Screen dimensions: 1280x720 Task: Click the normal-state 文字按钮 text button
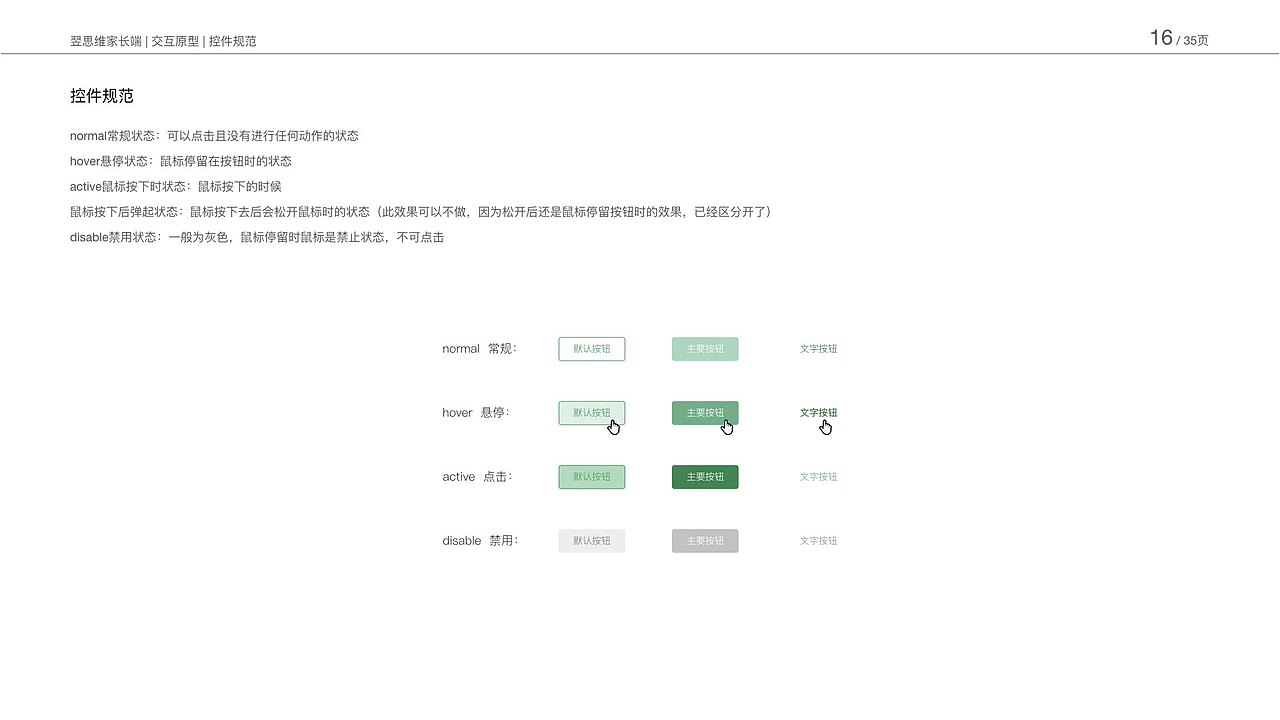pyautogui.click(x=819, y=349)
